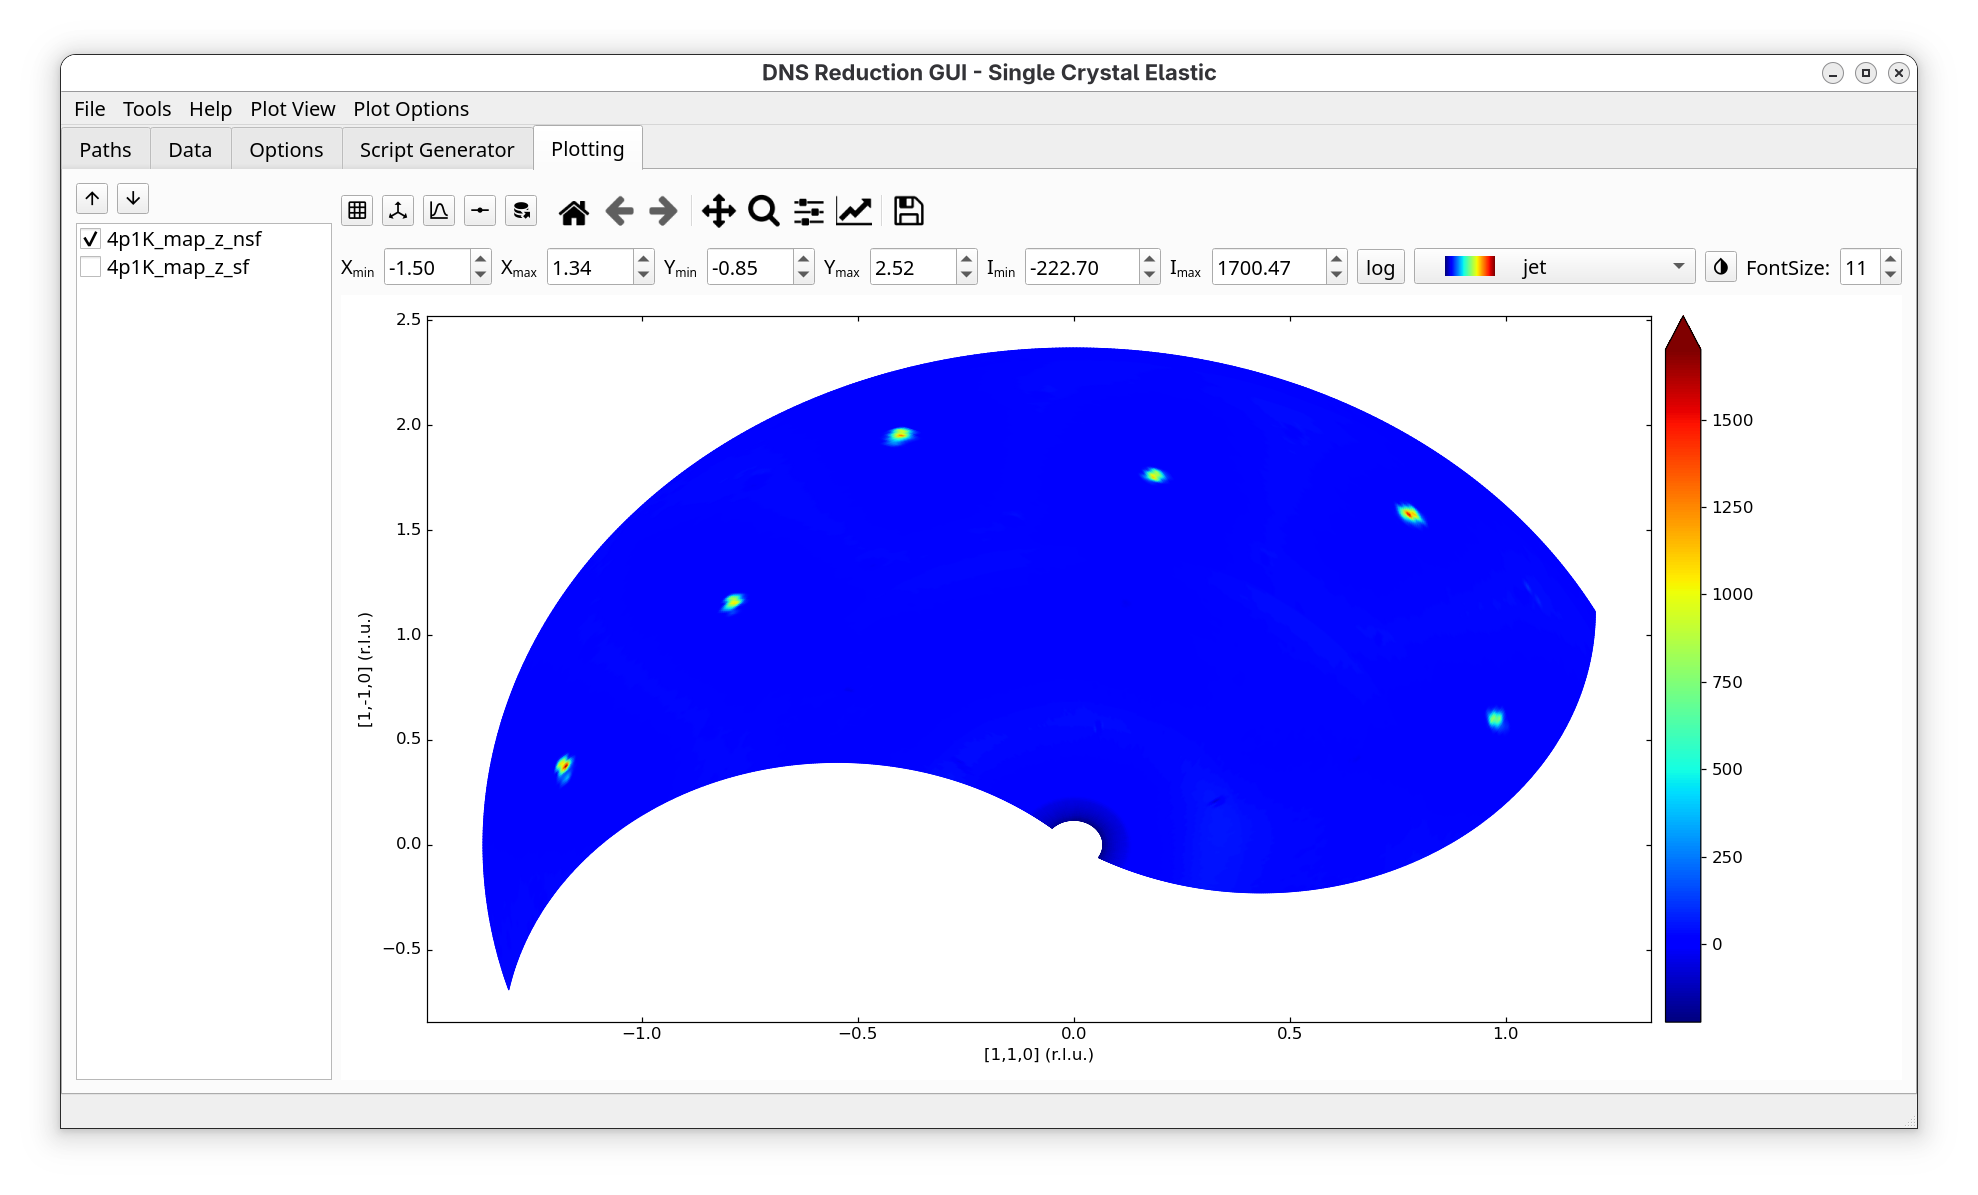Click the invert colormap button
Viewport: 1978px width, 1195px height.
(x=1720, y=267)
